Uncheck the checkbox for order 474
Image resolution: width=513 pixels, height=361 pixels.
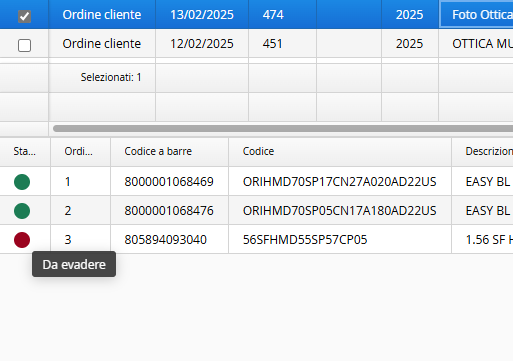(24, 16)
